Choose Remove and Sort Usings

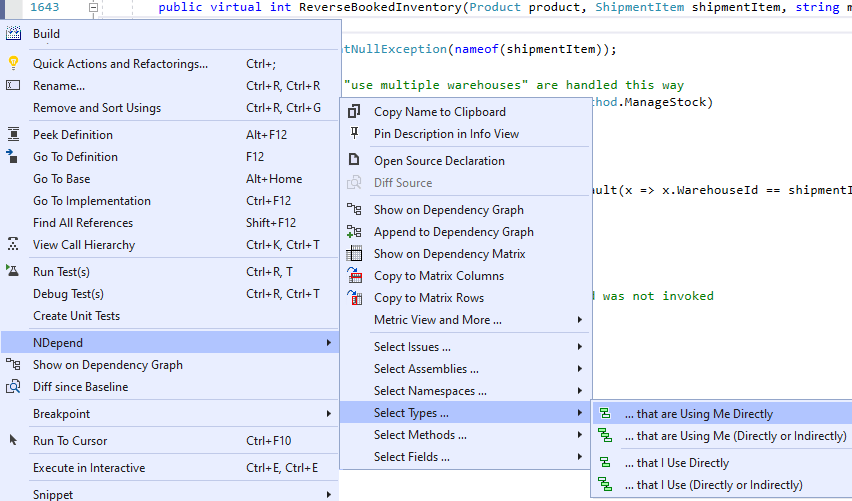tap(170, 108)
